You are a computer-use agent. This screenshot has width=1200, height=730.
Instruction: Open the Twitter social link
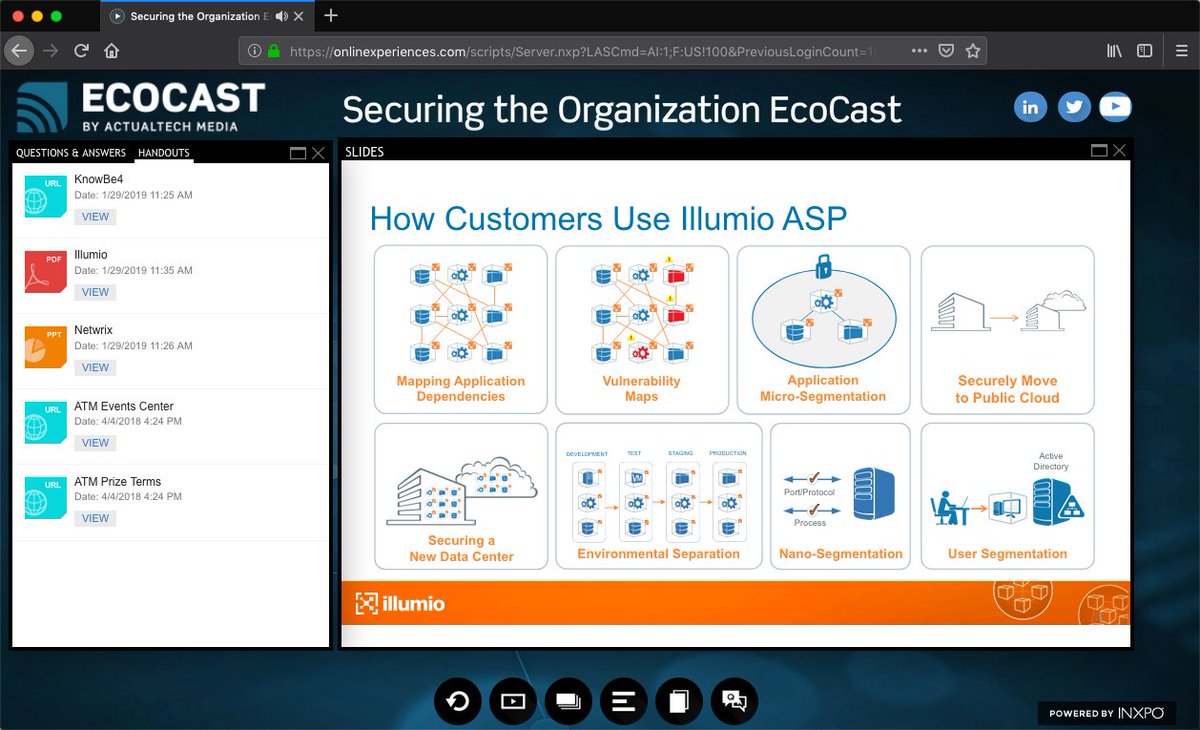[1074, 106]
